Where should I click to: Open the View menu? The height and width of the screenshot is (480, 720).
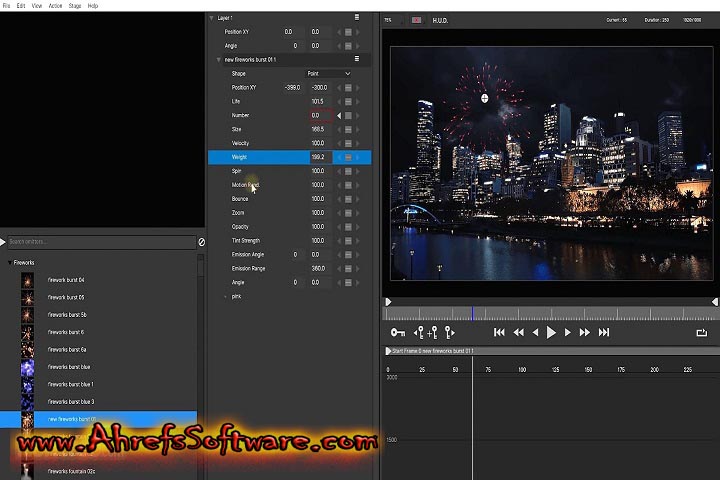[x=37, y=6]
